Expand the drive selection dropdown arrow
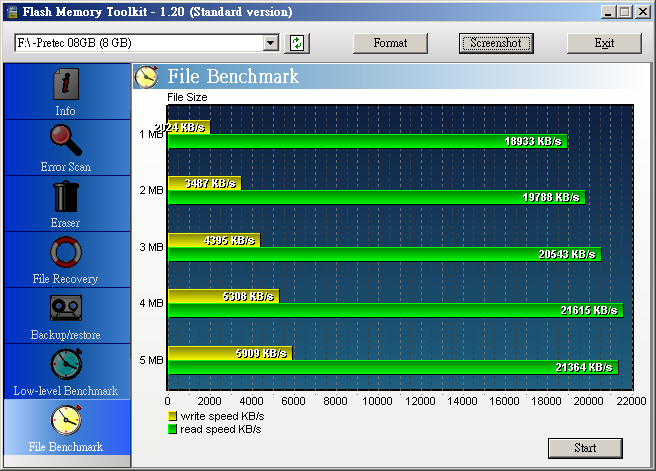656x471 pixels. pos(271,43)
